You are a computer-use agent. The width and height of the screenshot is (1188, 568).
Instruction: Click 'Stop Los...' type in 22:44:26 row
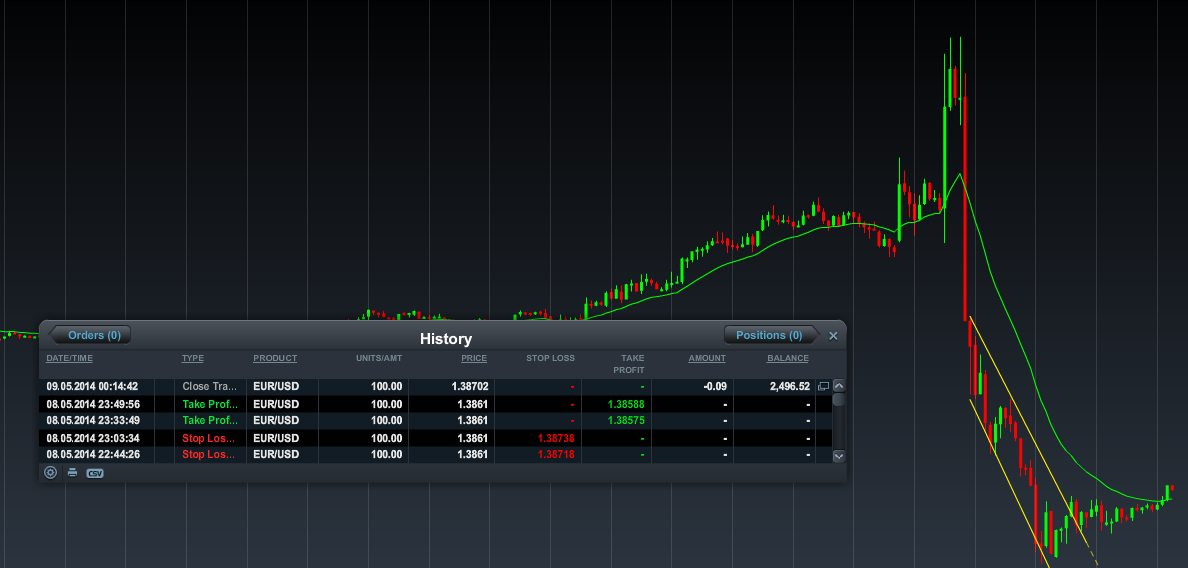click(208, 454)
